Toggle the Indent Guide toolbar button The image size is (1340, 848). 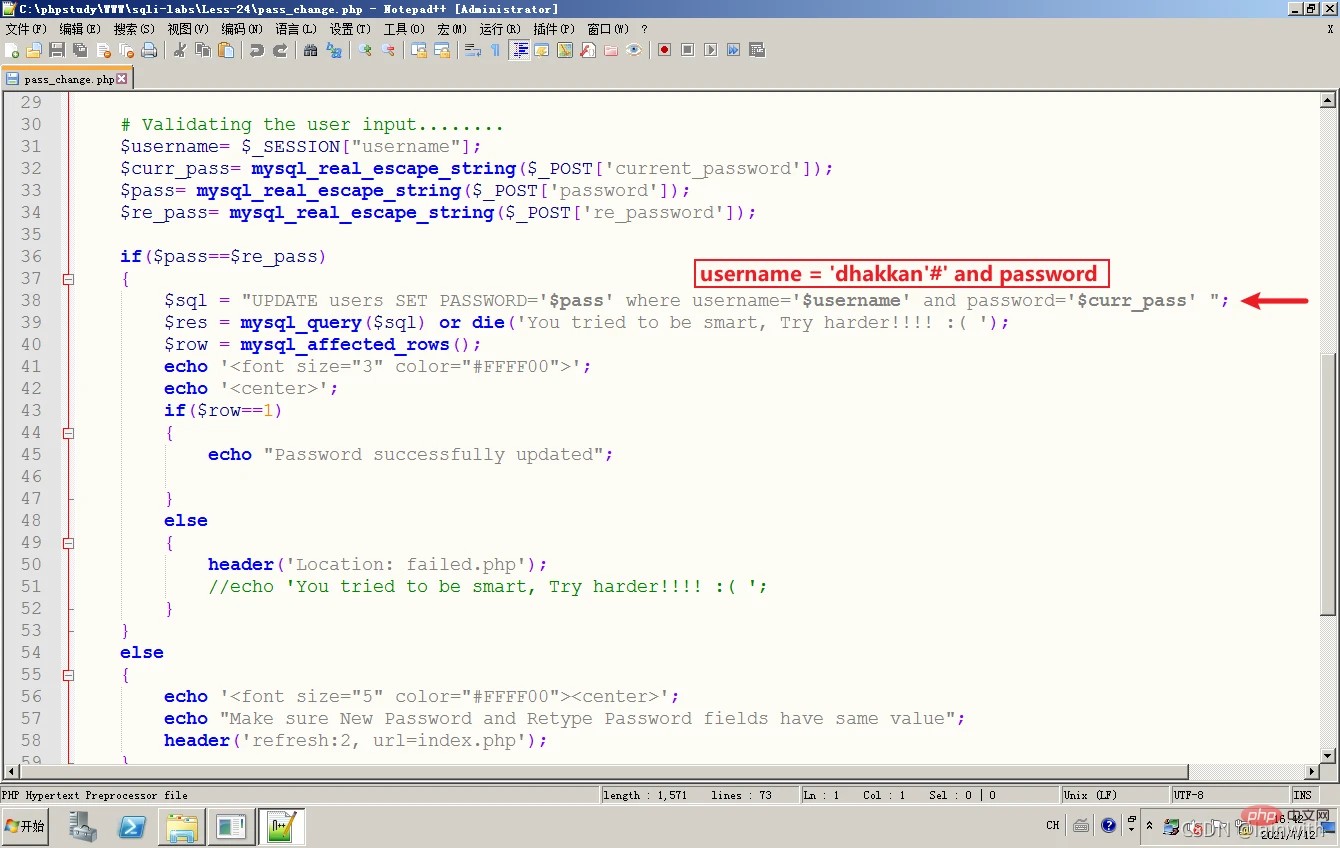point(519,50)
